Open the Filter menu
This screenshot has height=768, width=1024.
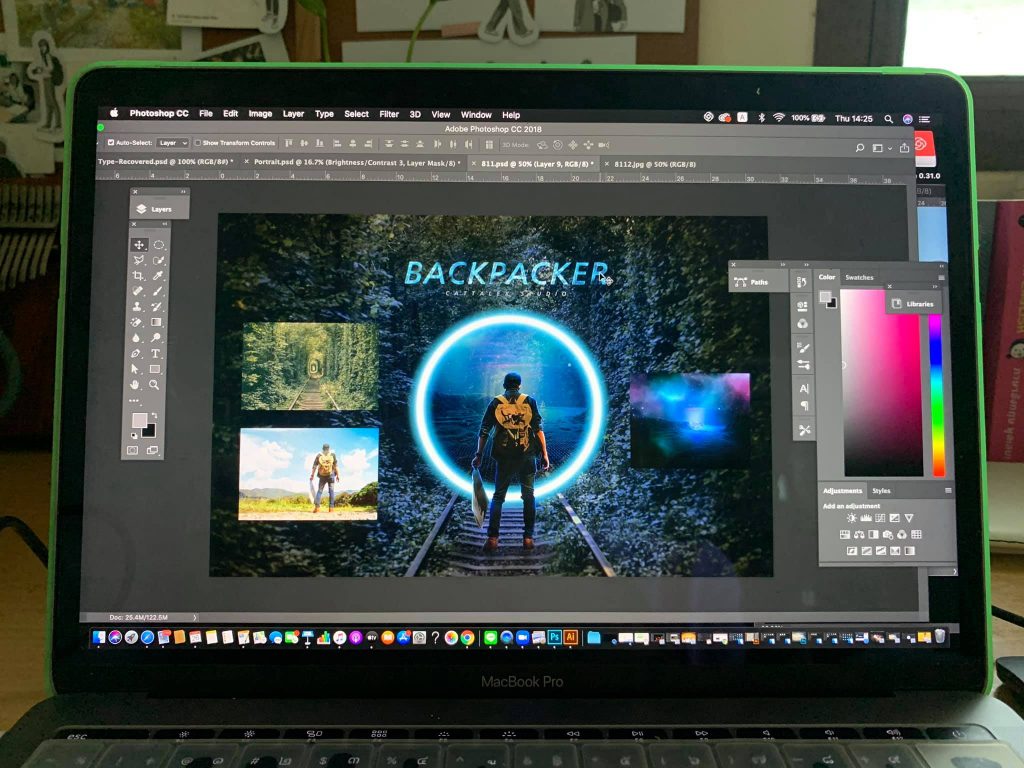[x=389, y=115]
